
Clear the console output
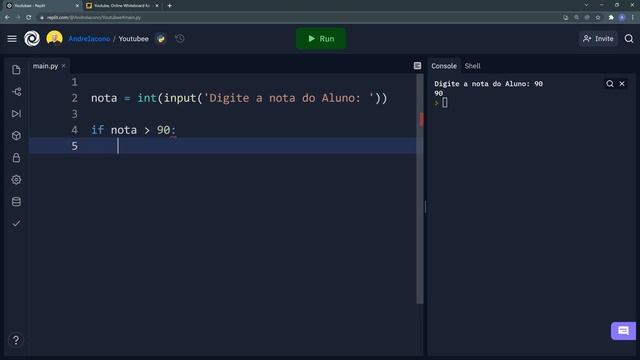click(622, 84)
